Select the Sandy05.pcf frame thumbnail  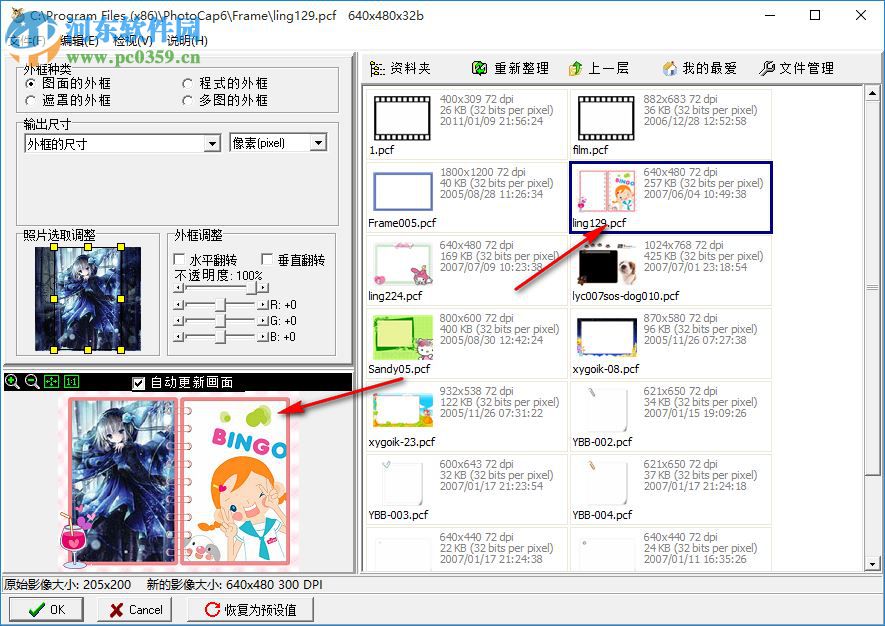(402, 336)
